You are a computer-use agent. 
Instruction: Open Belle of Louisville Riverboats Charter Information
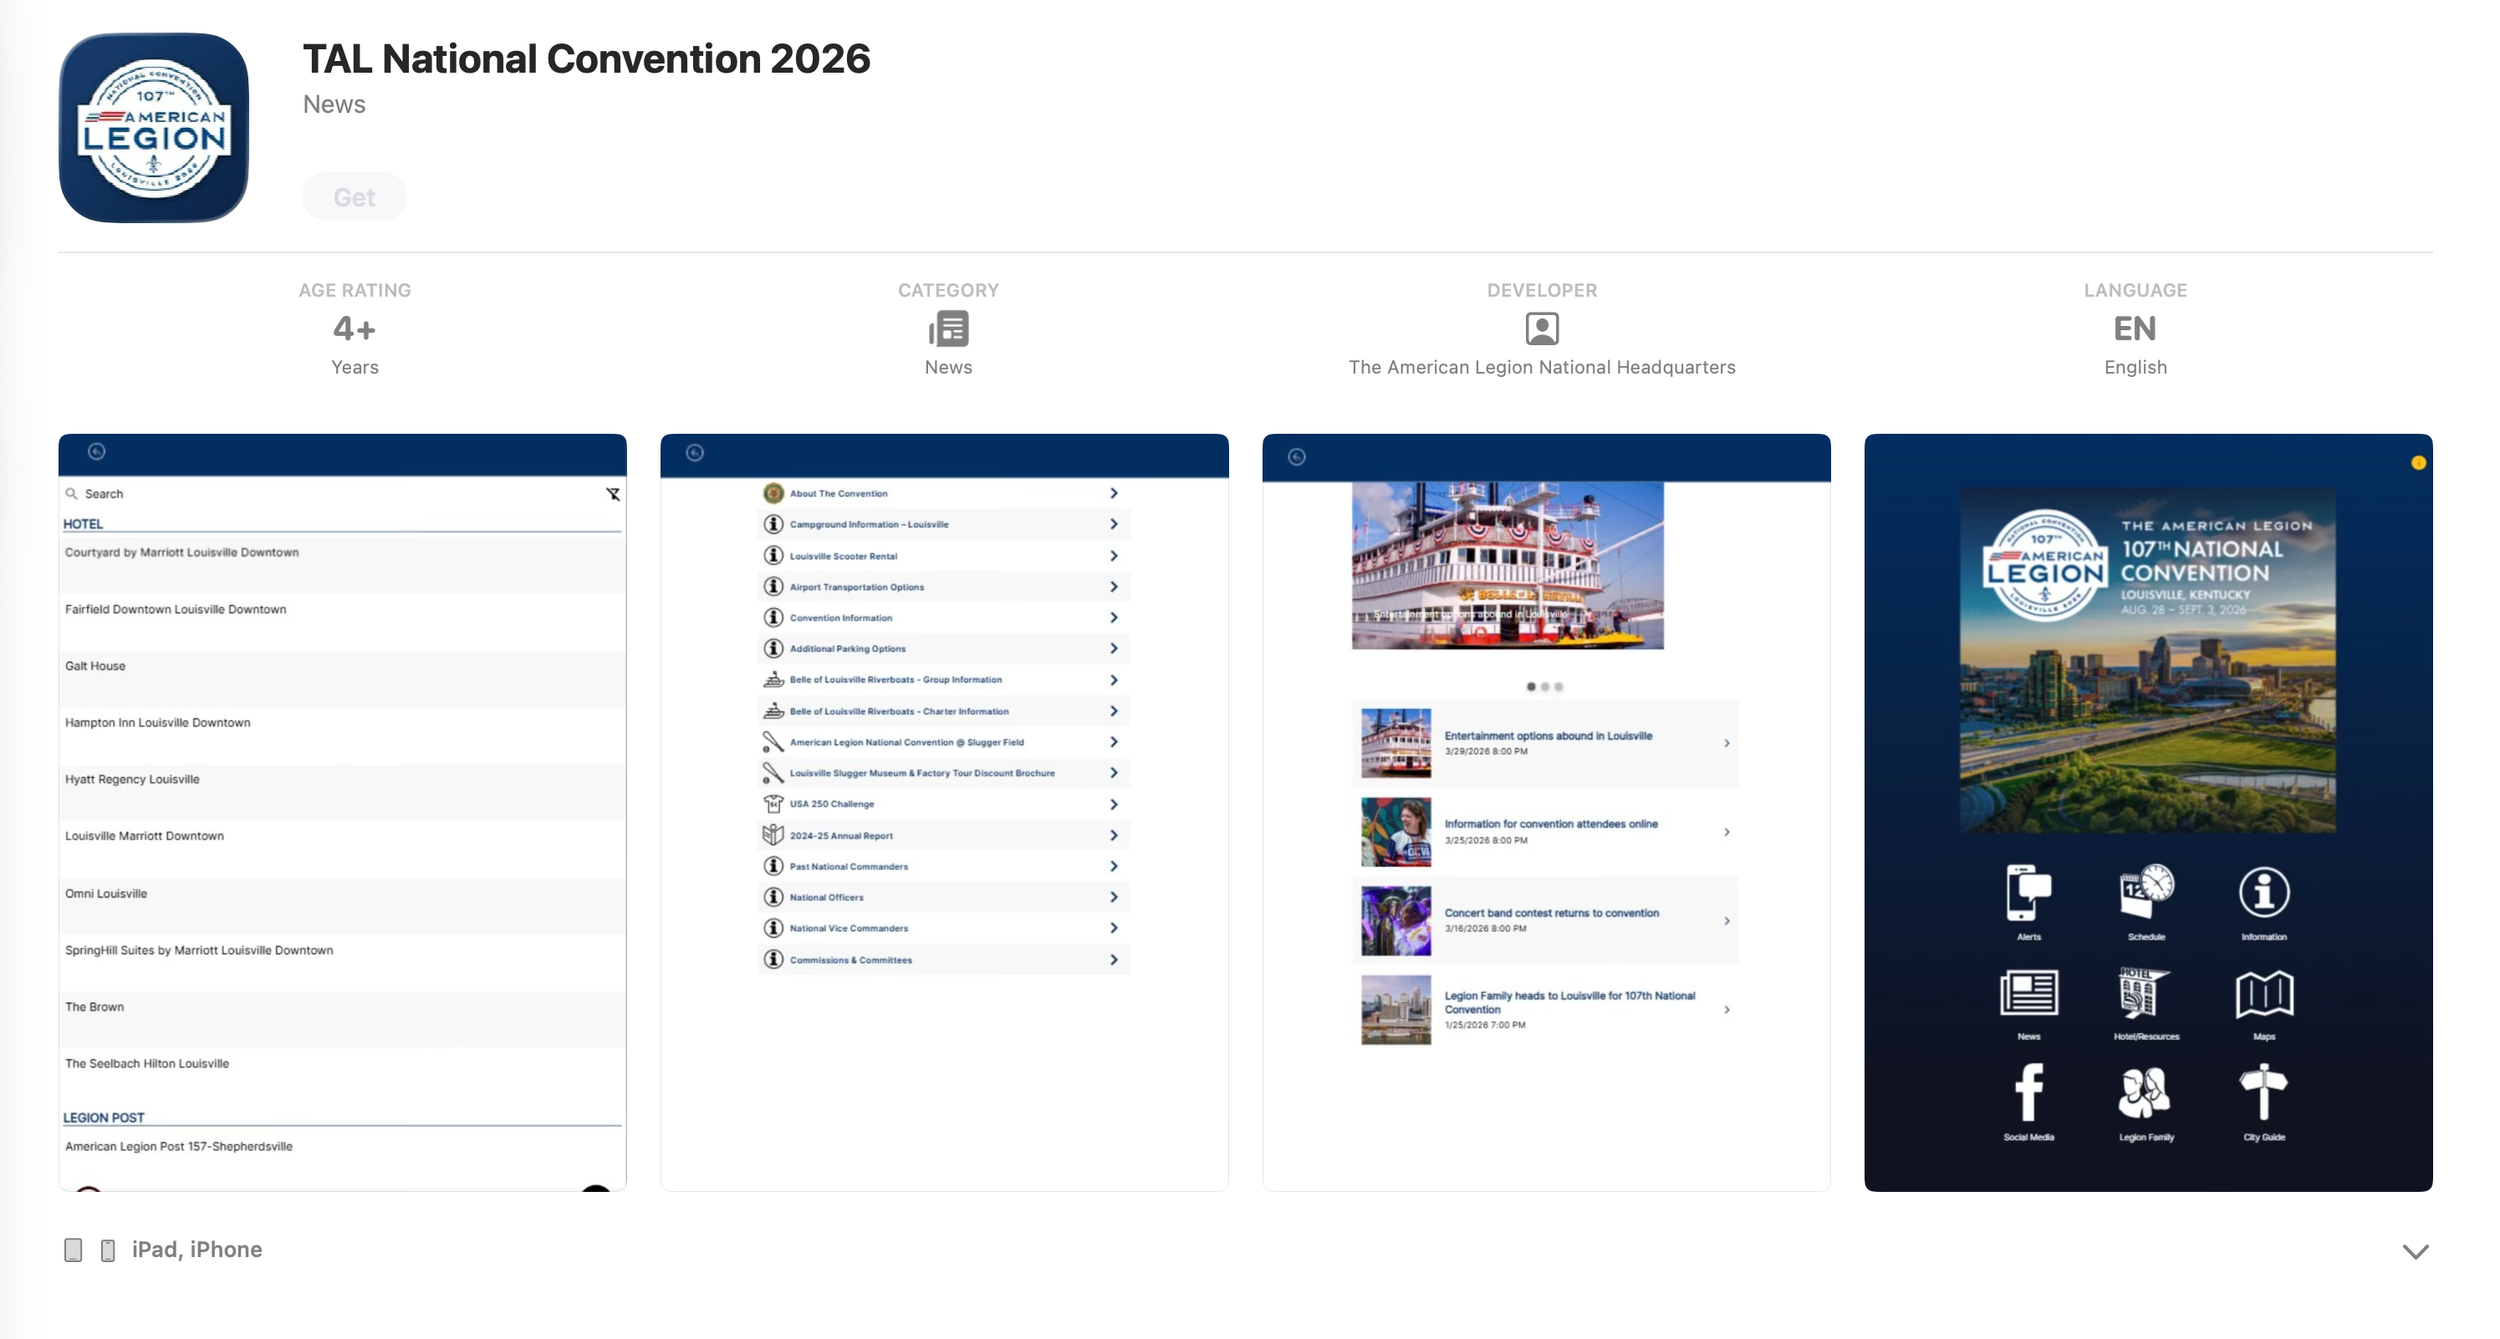(944, 711)
